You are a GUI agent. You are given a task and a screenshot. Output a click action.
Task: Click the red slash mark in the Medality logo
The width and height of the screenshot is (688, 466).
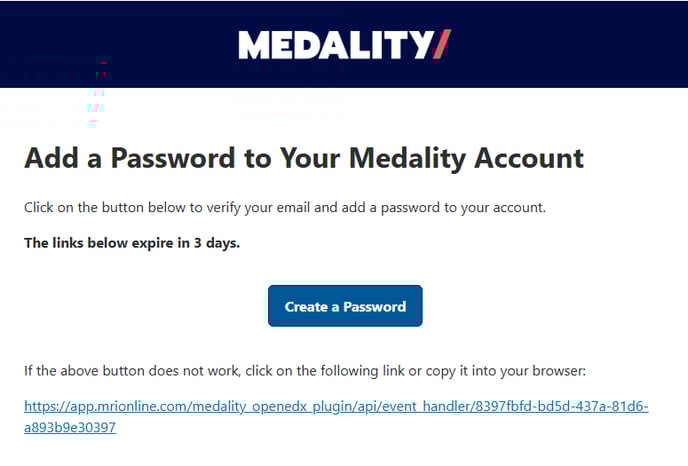442,44
